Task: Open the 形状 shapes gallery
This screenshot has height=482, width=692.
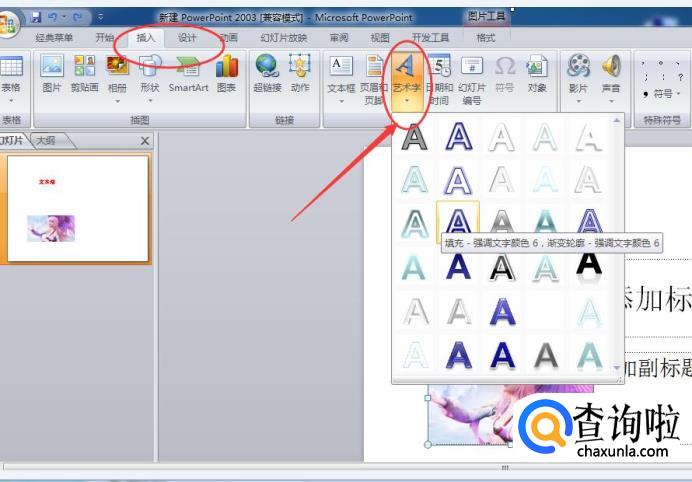Action: pos(150,72)
